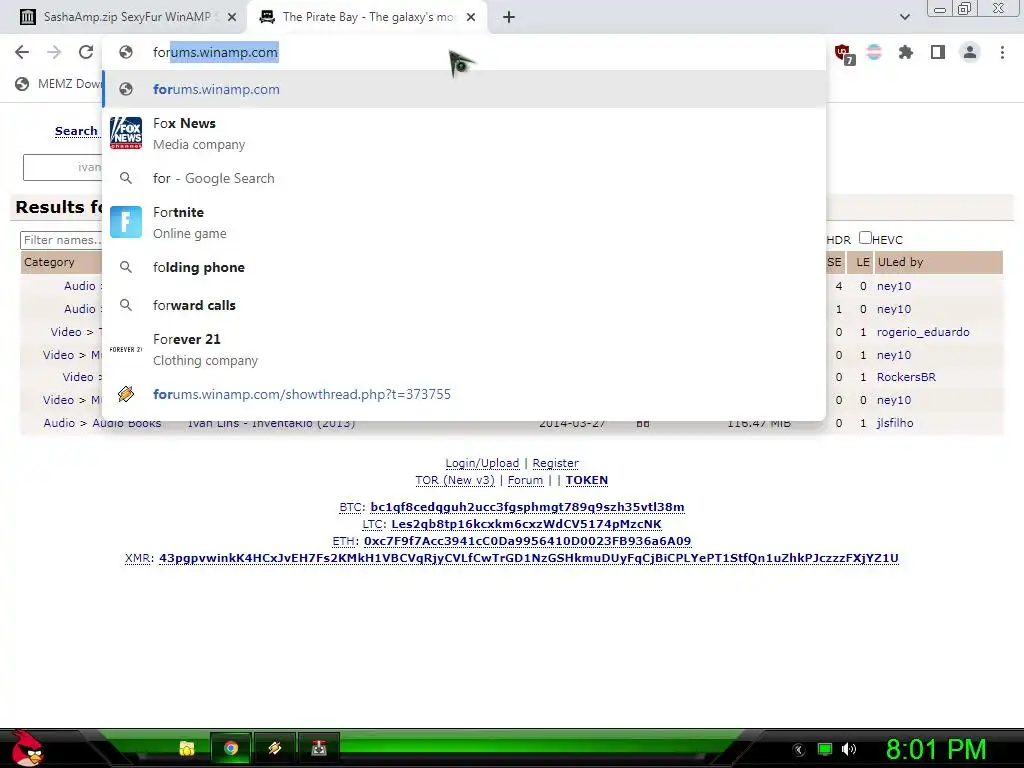The height and width of the screenshot is (768, 1024).
Task: Click the BTC donation address
Action: [527, 507]
